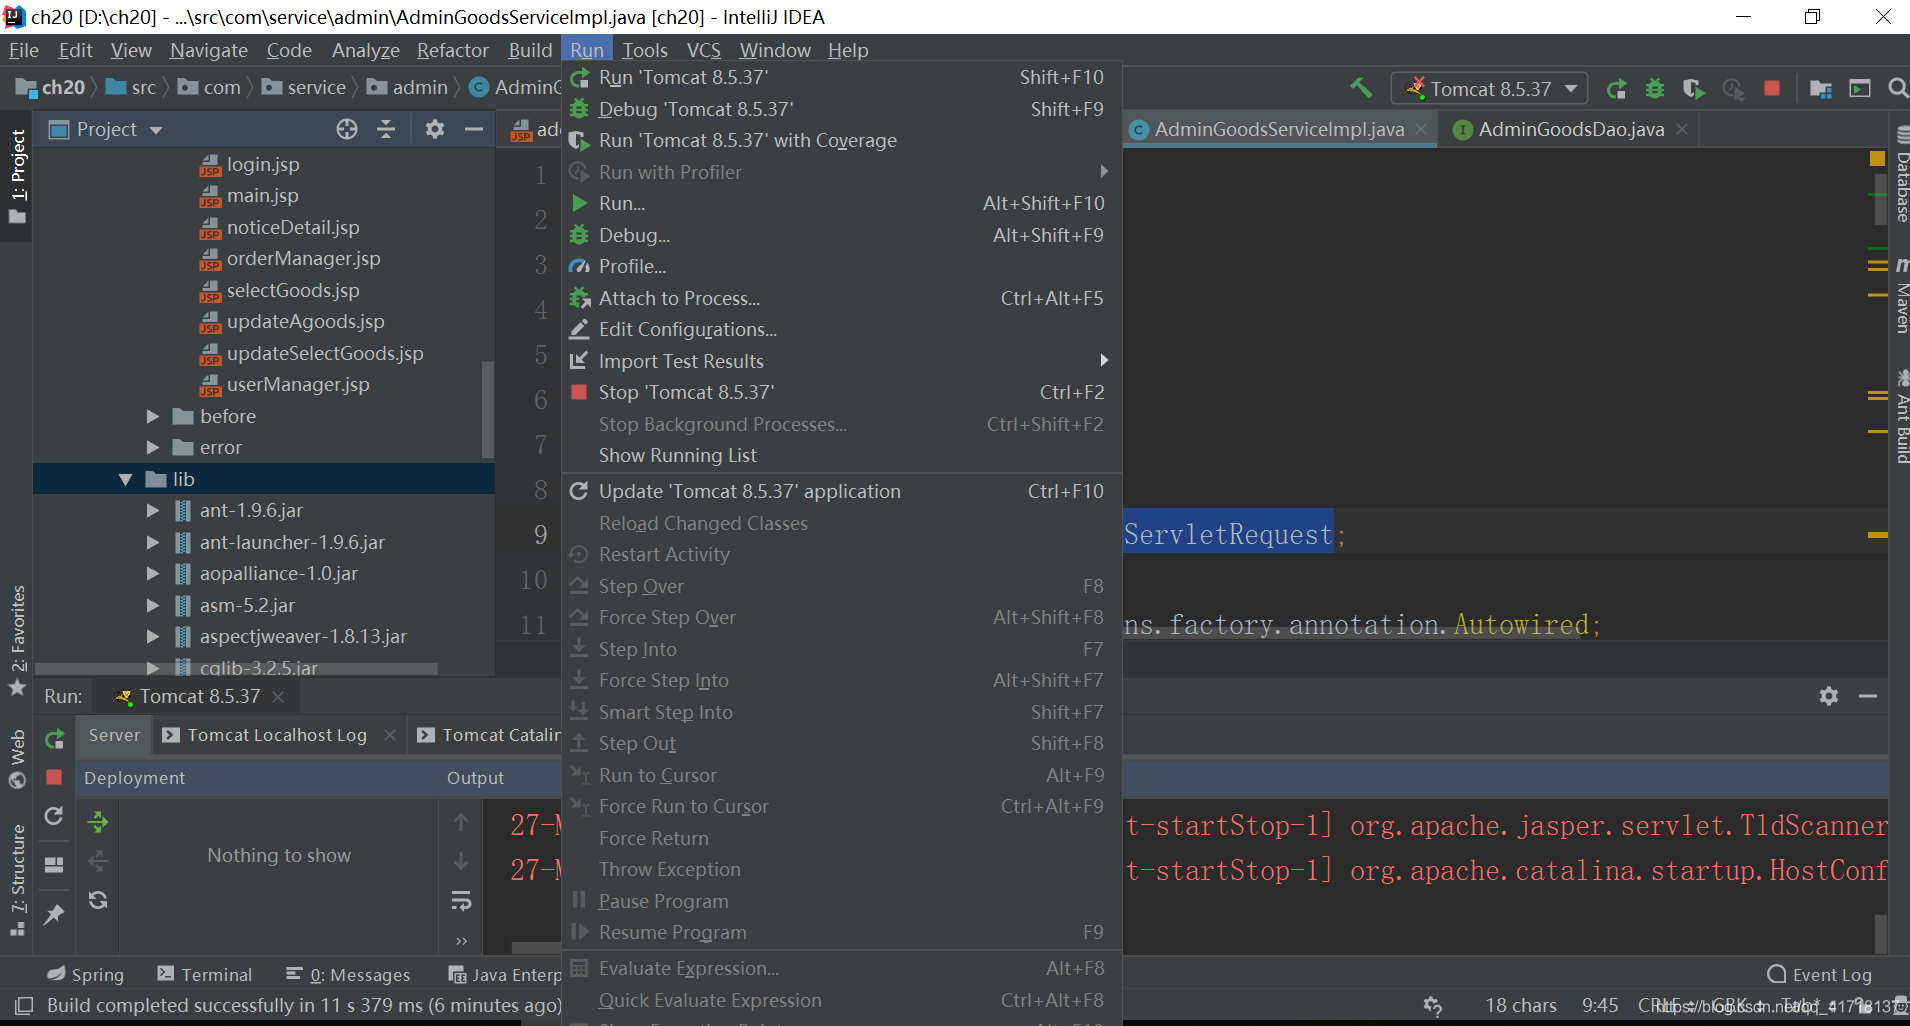Open Project panel settings gear
Screen dimensions: 1910x1026
(x=434, y=129)
